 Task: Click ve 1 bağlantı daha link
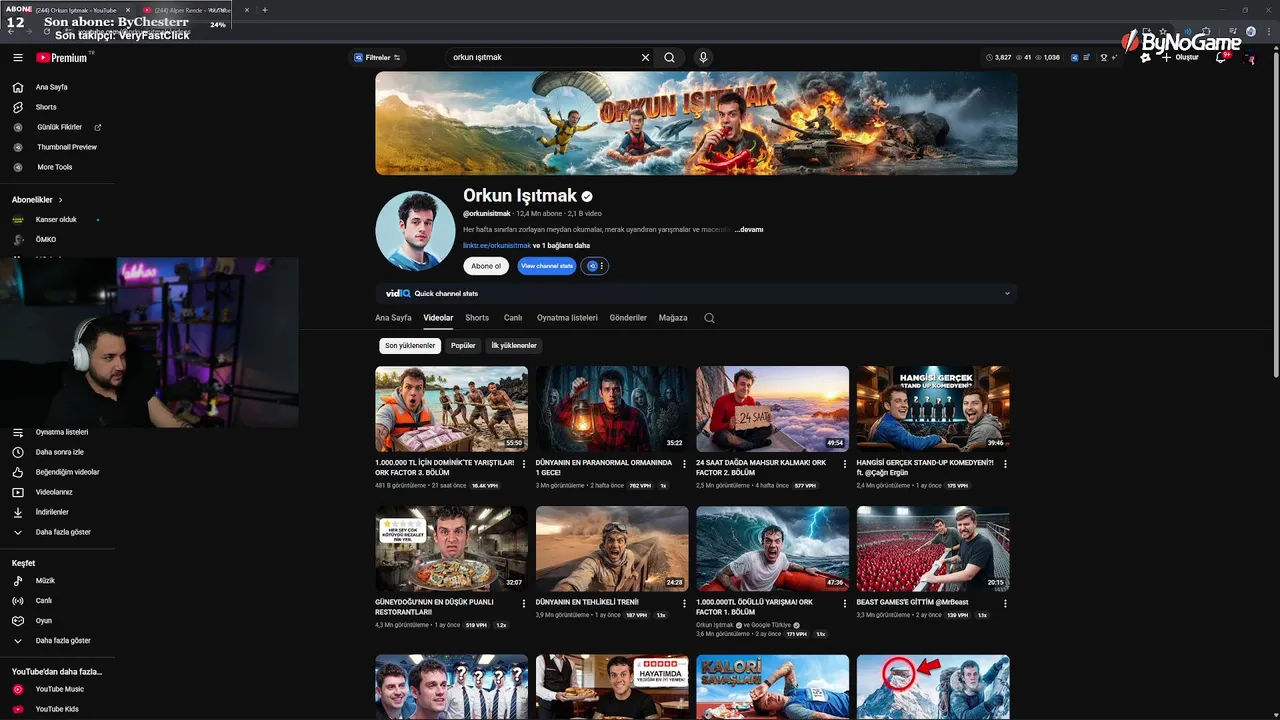click(x=561, y=245)
